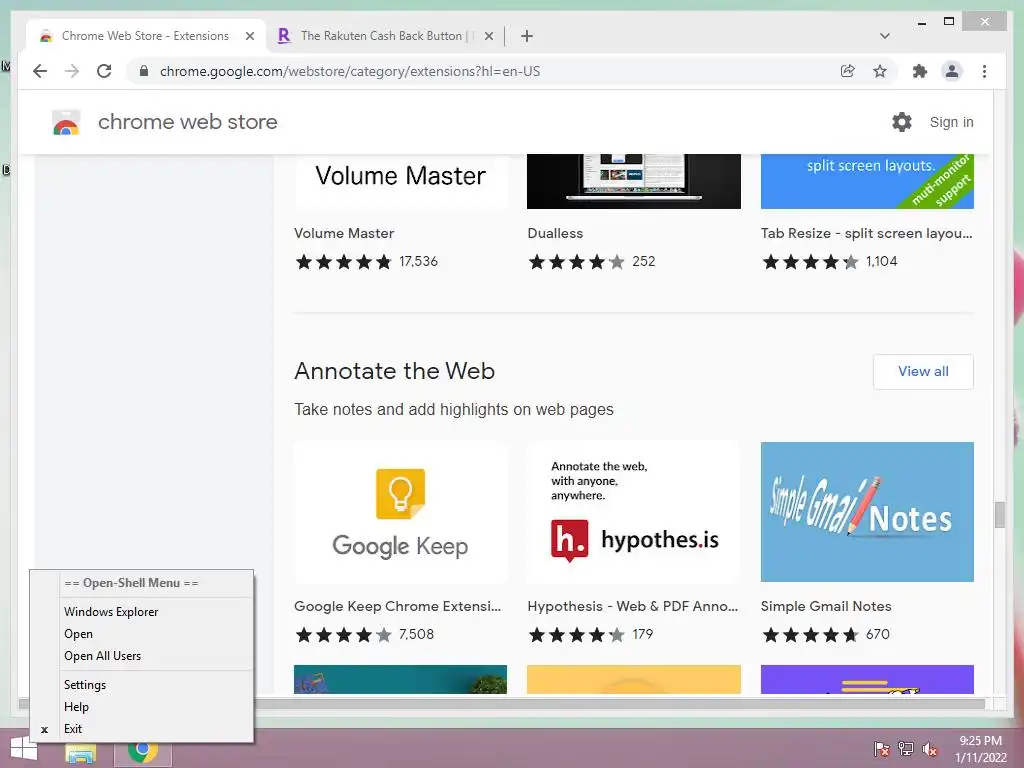This screenshot has width=1024, height=768.
Task: Open Action Center flag tray icon
Action: (x=882, y=749)
